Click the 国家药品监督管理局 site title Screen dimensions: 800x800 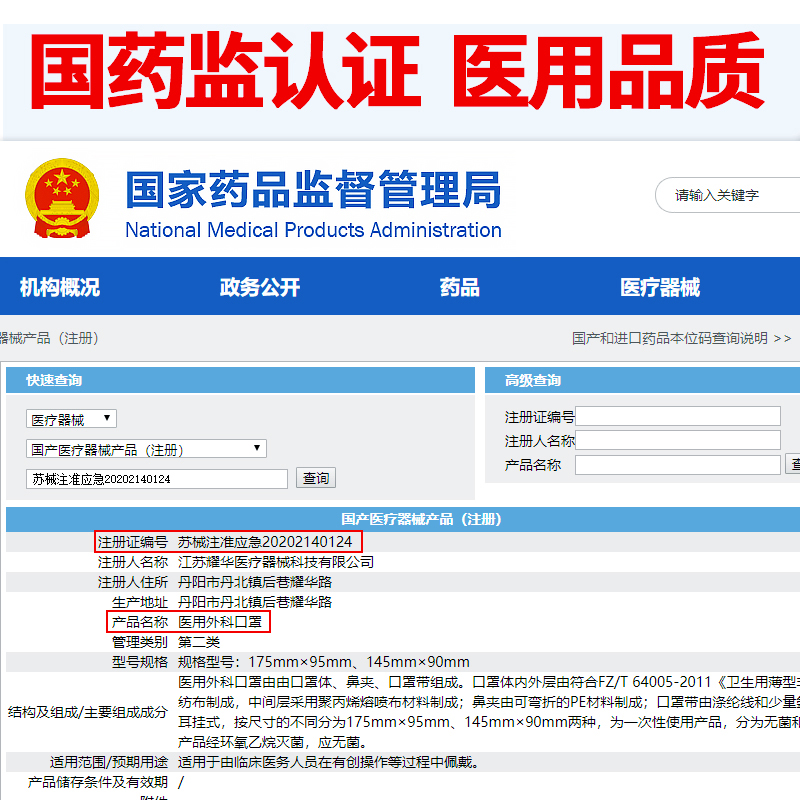coord(313,189)
